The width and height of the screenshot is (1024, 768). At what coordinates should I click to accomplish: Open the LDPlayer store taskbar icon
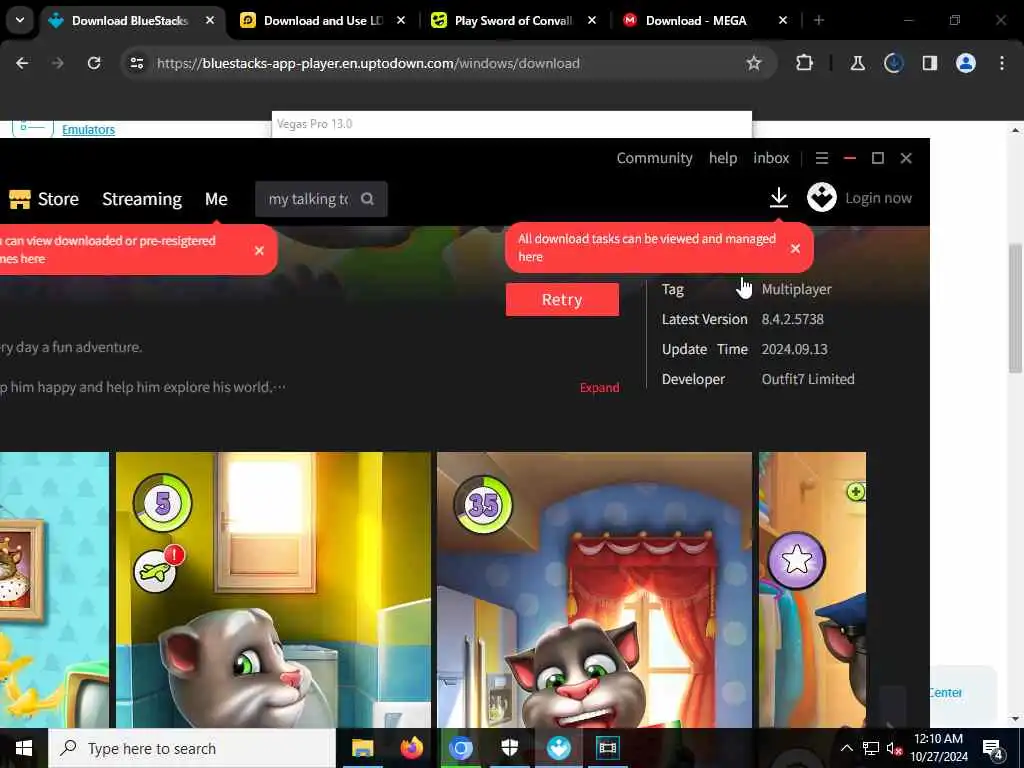[558, 748]
